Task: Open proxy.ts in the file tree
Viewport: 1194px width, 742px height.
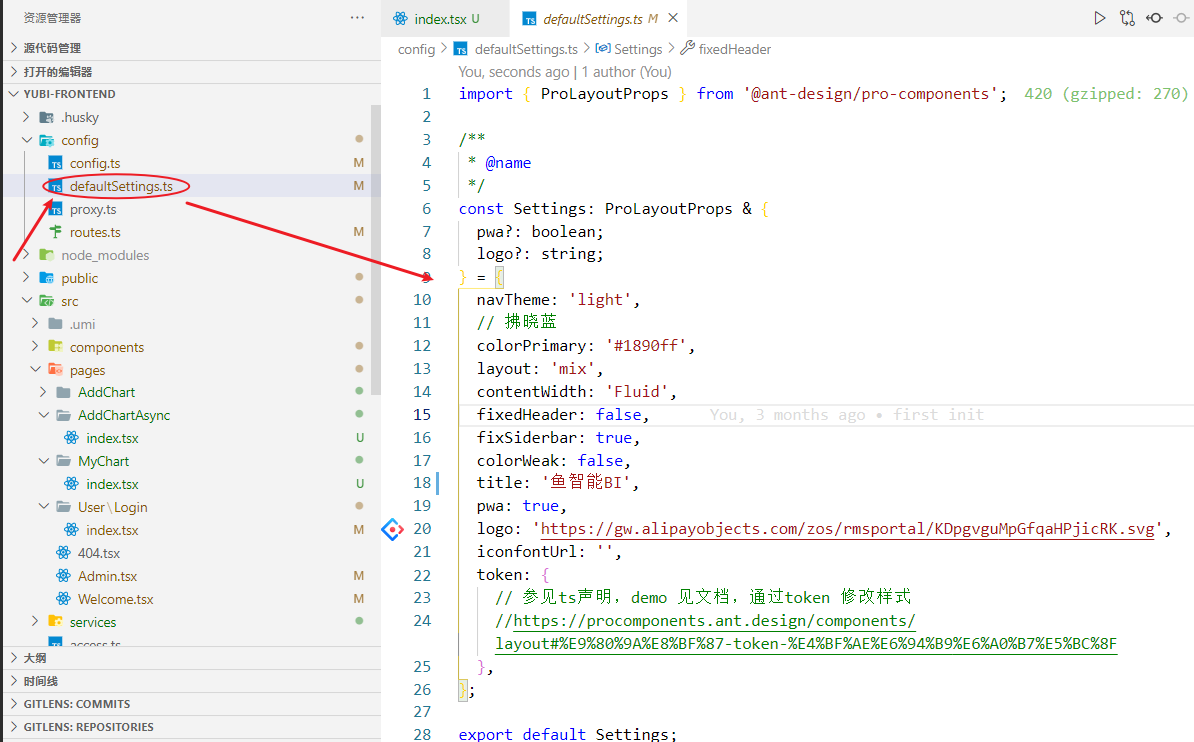Action: [x=92, y=209]
